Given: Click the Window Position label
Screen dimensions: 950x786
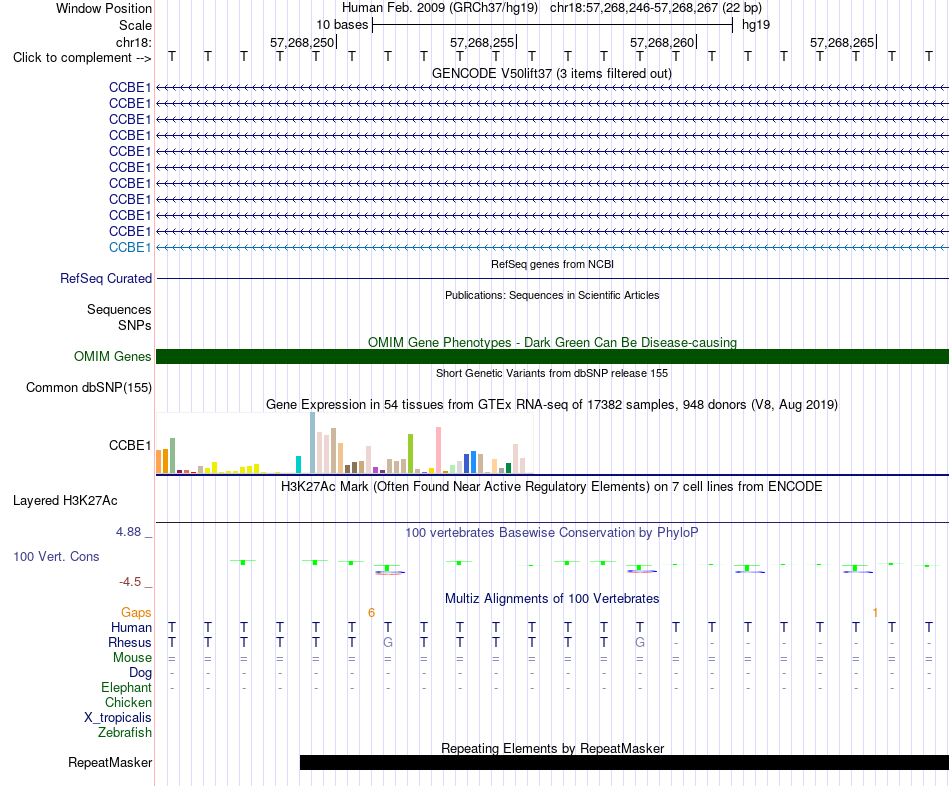Looking at the screenshot, I should [x=104, y=8].
